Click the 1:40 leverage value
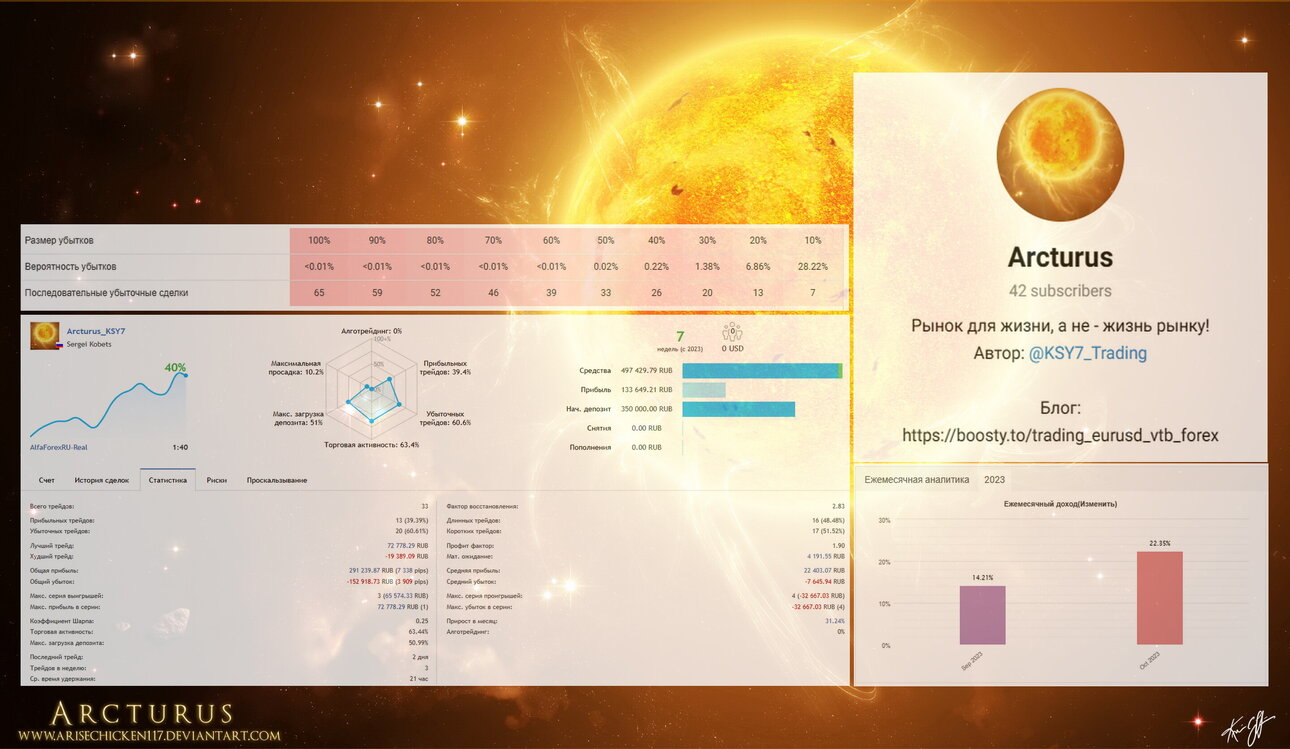 180,447
